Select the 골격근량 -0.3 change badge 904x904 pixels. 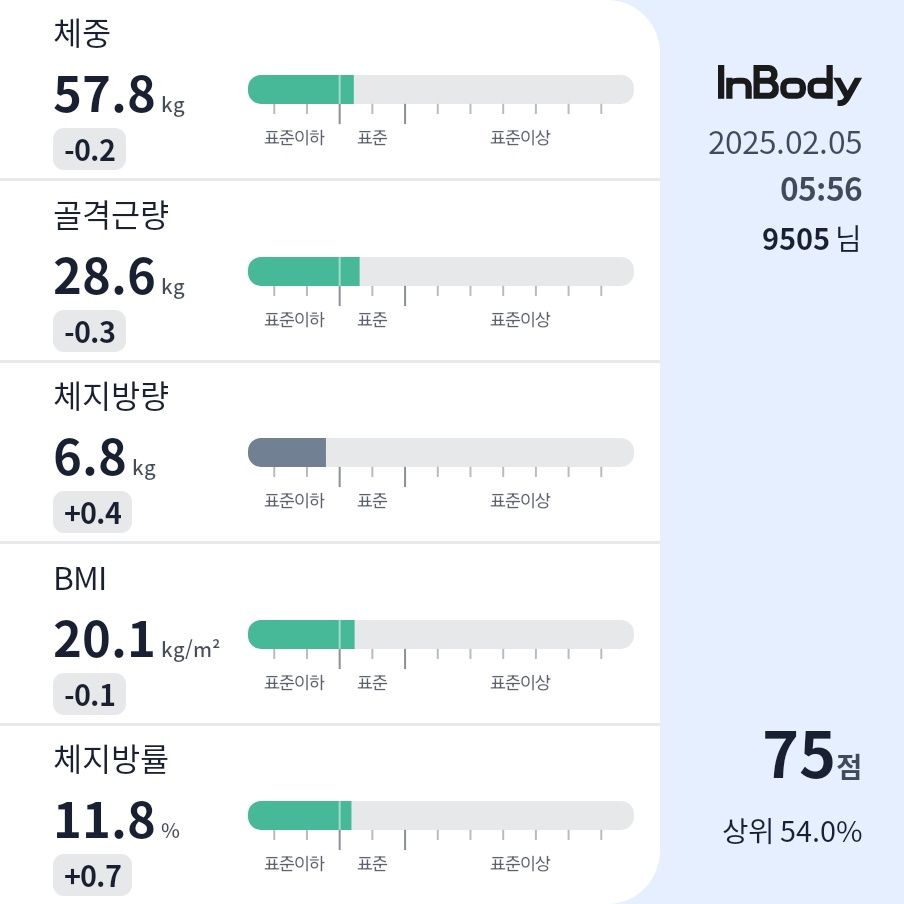89,332
